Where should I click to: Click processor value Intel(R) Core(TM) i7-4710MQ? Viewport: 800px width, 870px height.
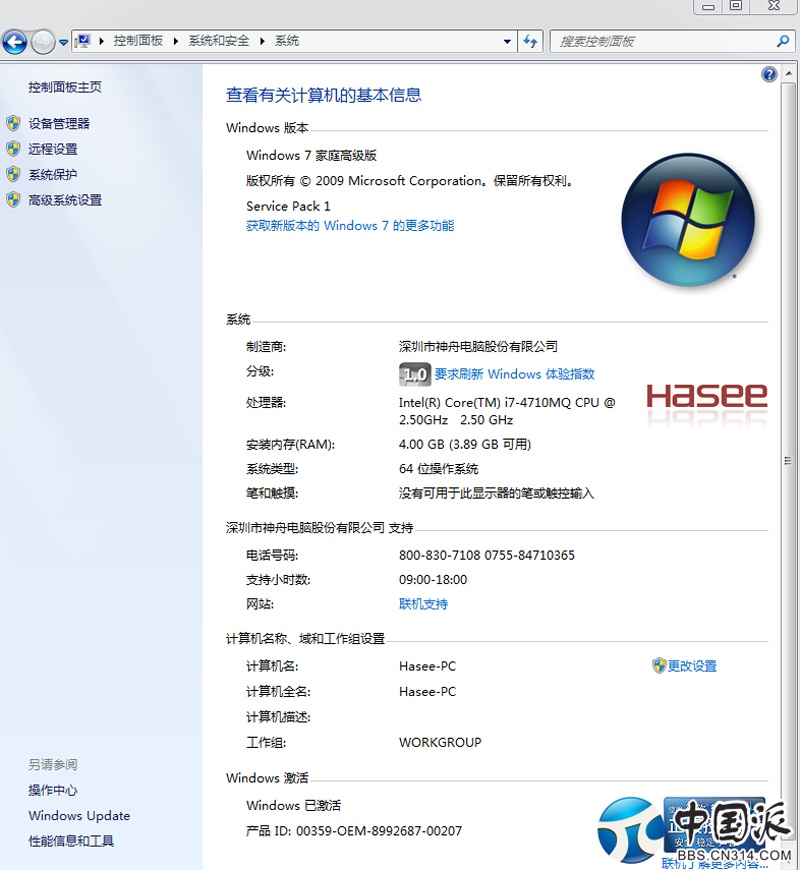click(507, 411)
